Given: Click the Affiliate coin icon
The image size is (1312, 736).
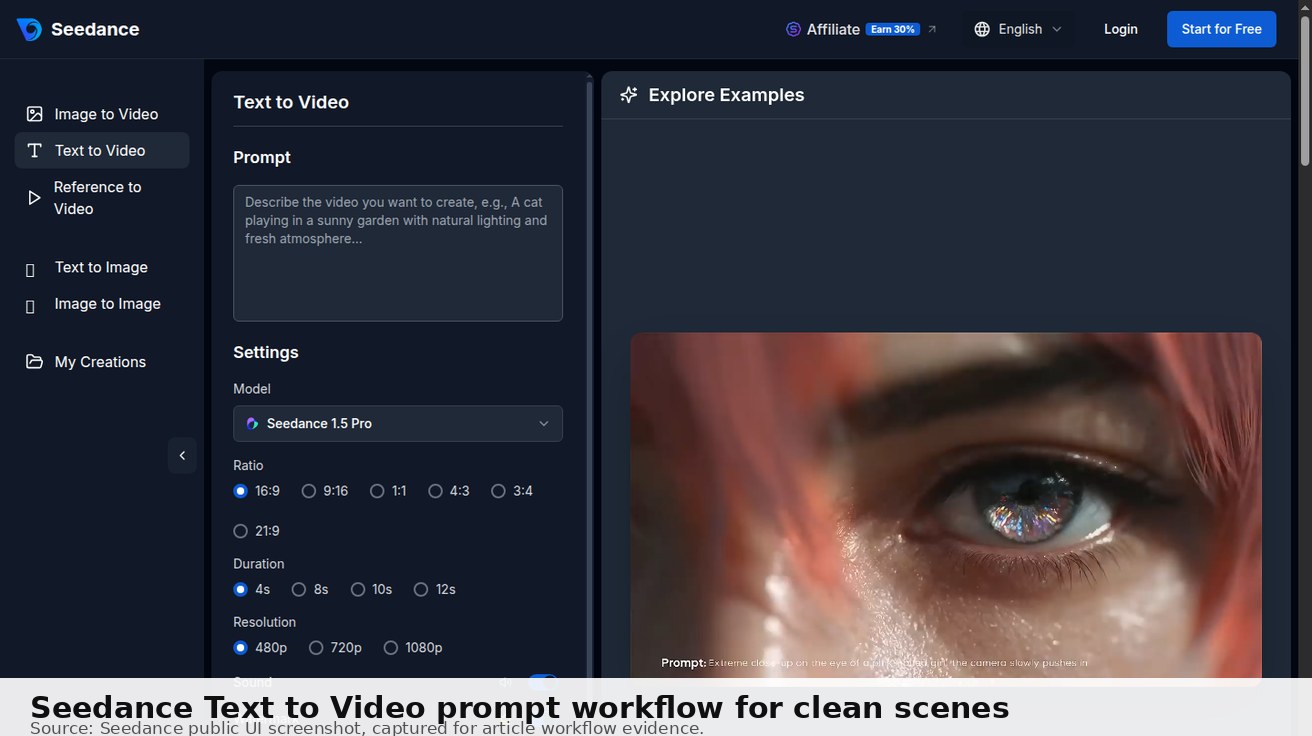Looking at the screenshot, I should (794, 29).
